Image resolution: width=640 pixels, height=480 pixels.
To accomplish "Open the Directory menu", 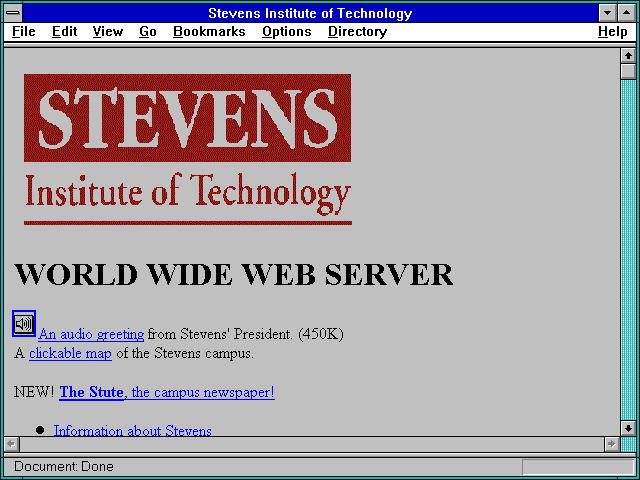I will point(358,32).
